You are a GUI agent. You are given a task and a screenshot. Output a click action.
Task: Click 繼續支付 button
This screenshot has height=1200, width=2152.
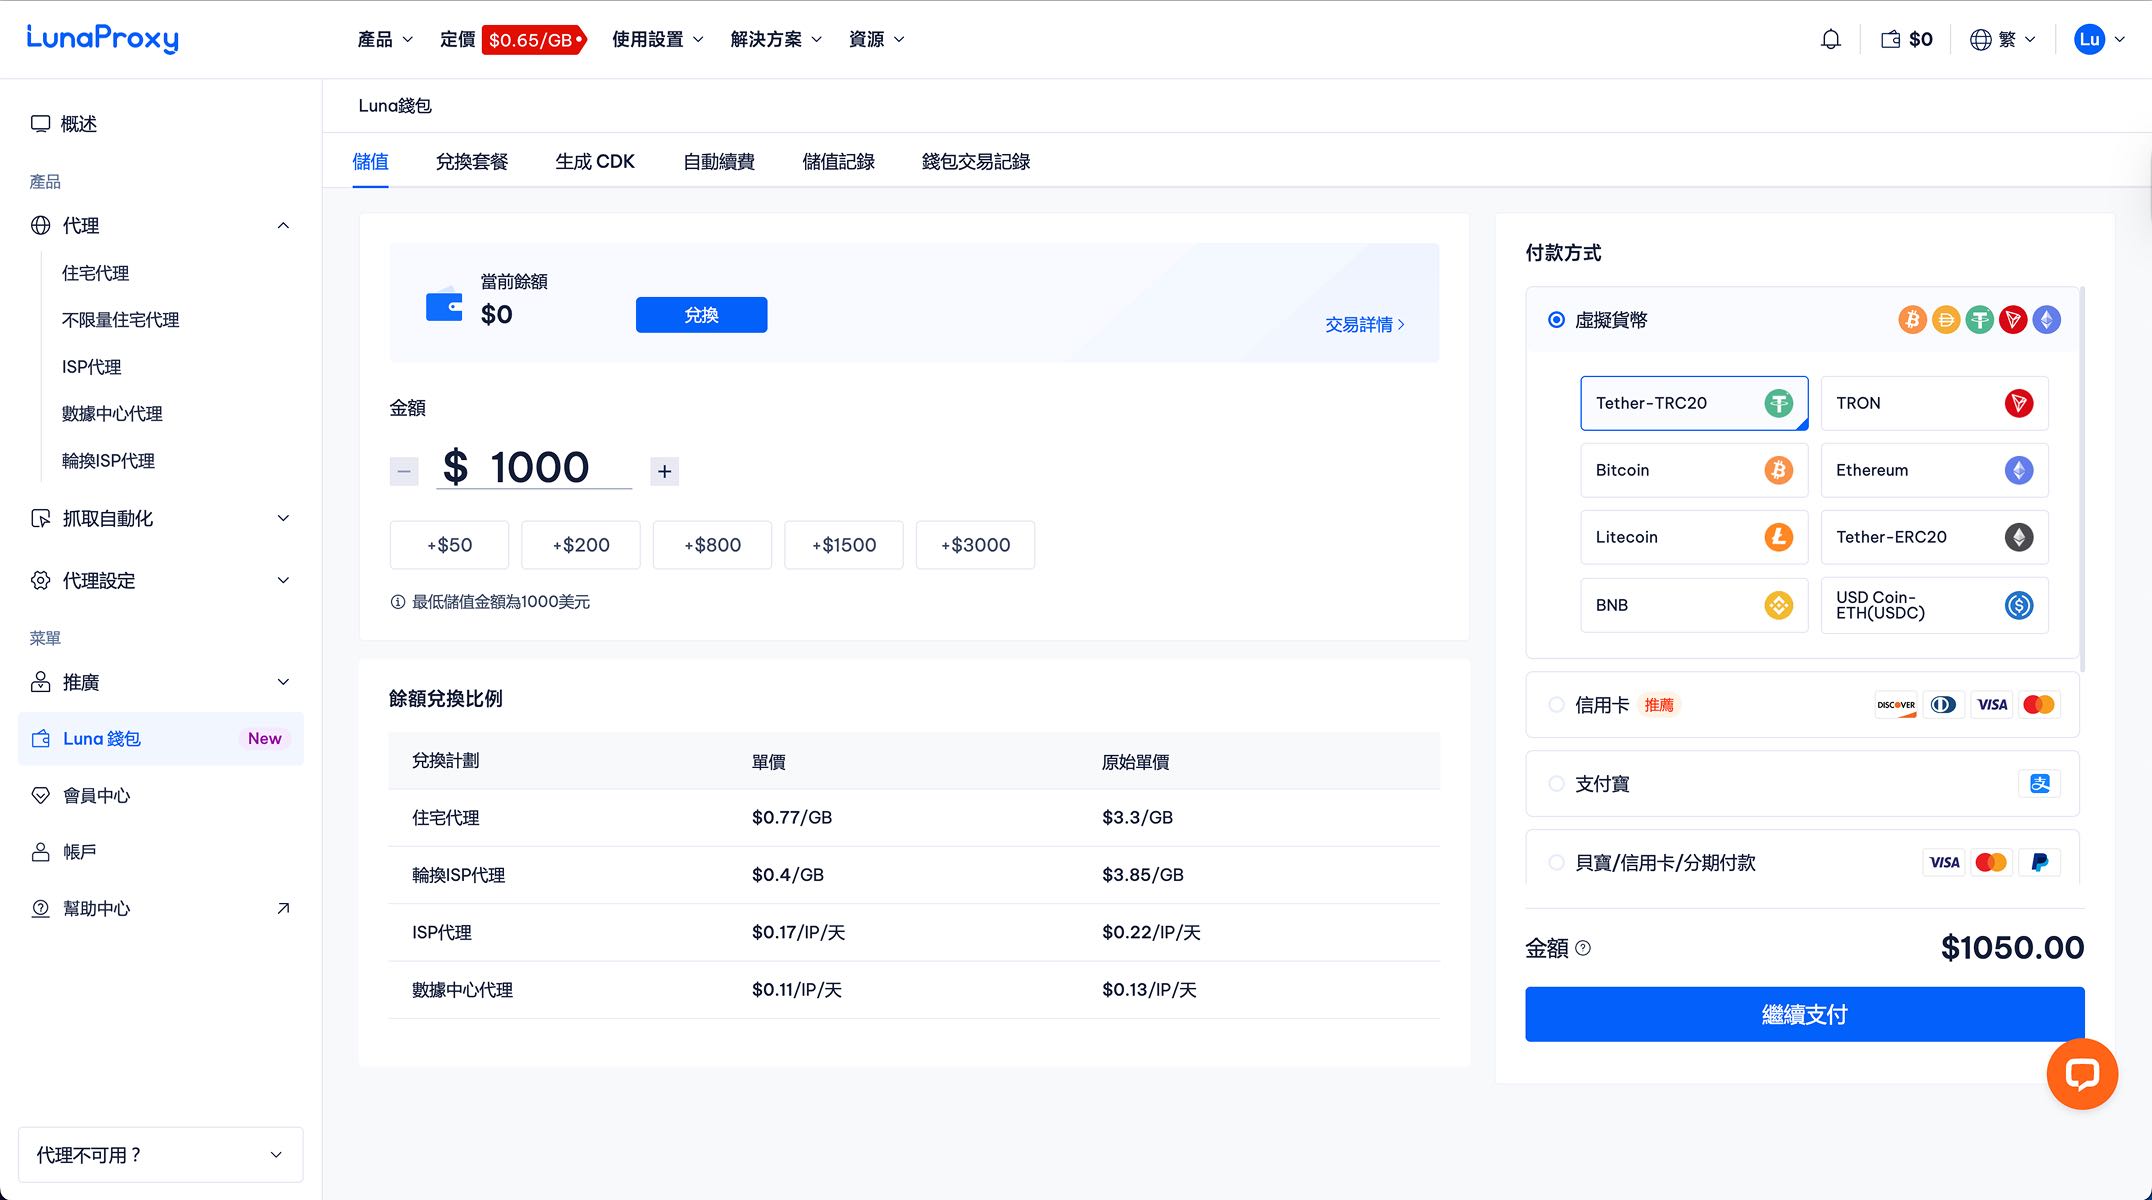tap(1804, 1014)
